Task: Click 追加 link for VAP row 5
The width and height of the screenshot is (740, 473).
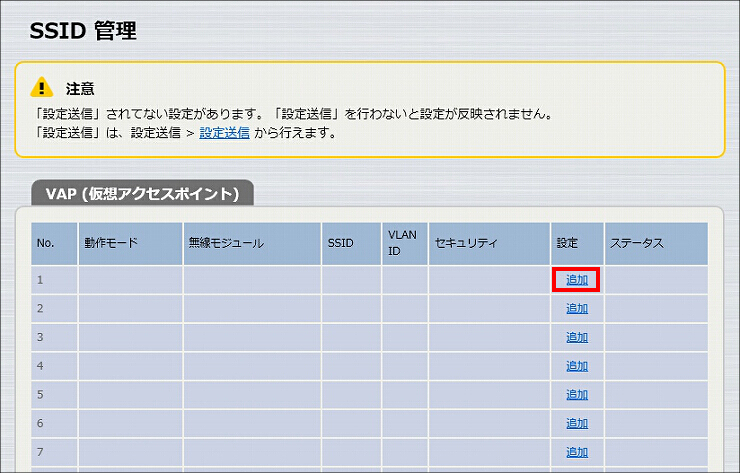Action: [x=577, y=395]
